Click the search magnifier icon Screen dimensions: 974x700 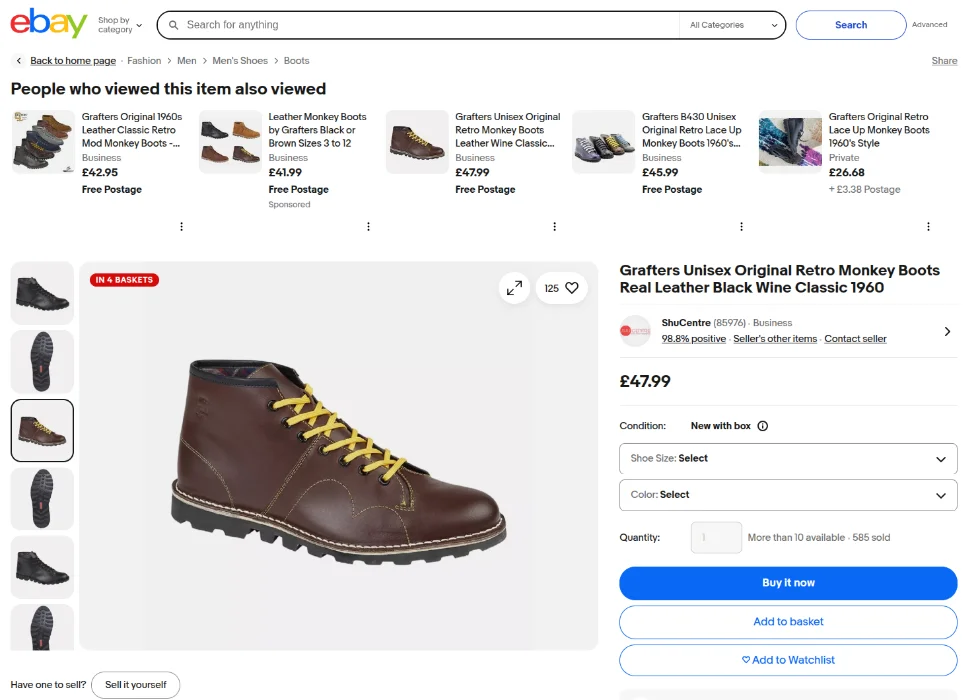pos(174,24)
